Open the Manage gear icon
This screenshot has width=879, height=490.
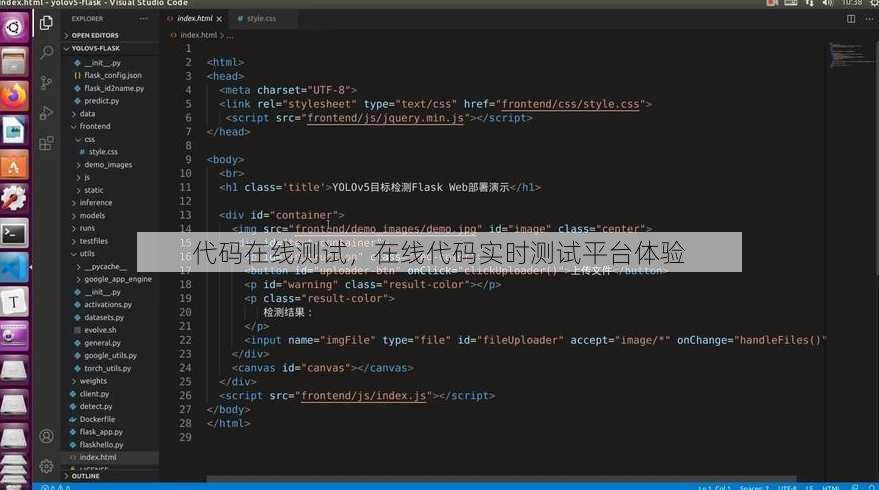[47, 466]
